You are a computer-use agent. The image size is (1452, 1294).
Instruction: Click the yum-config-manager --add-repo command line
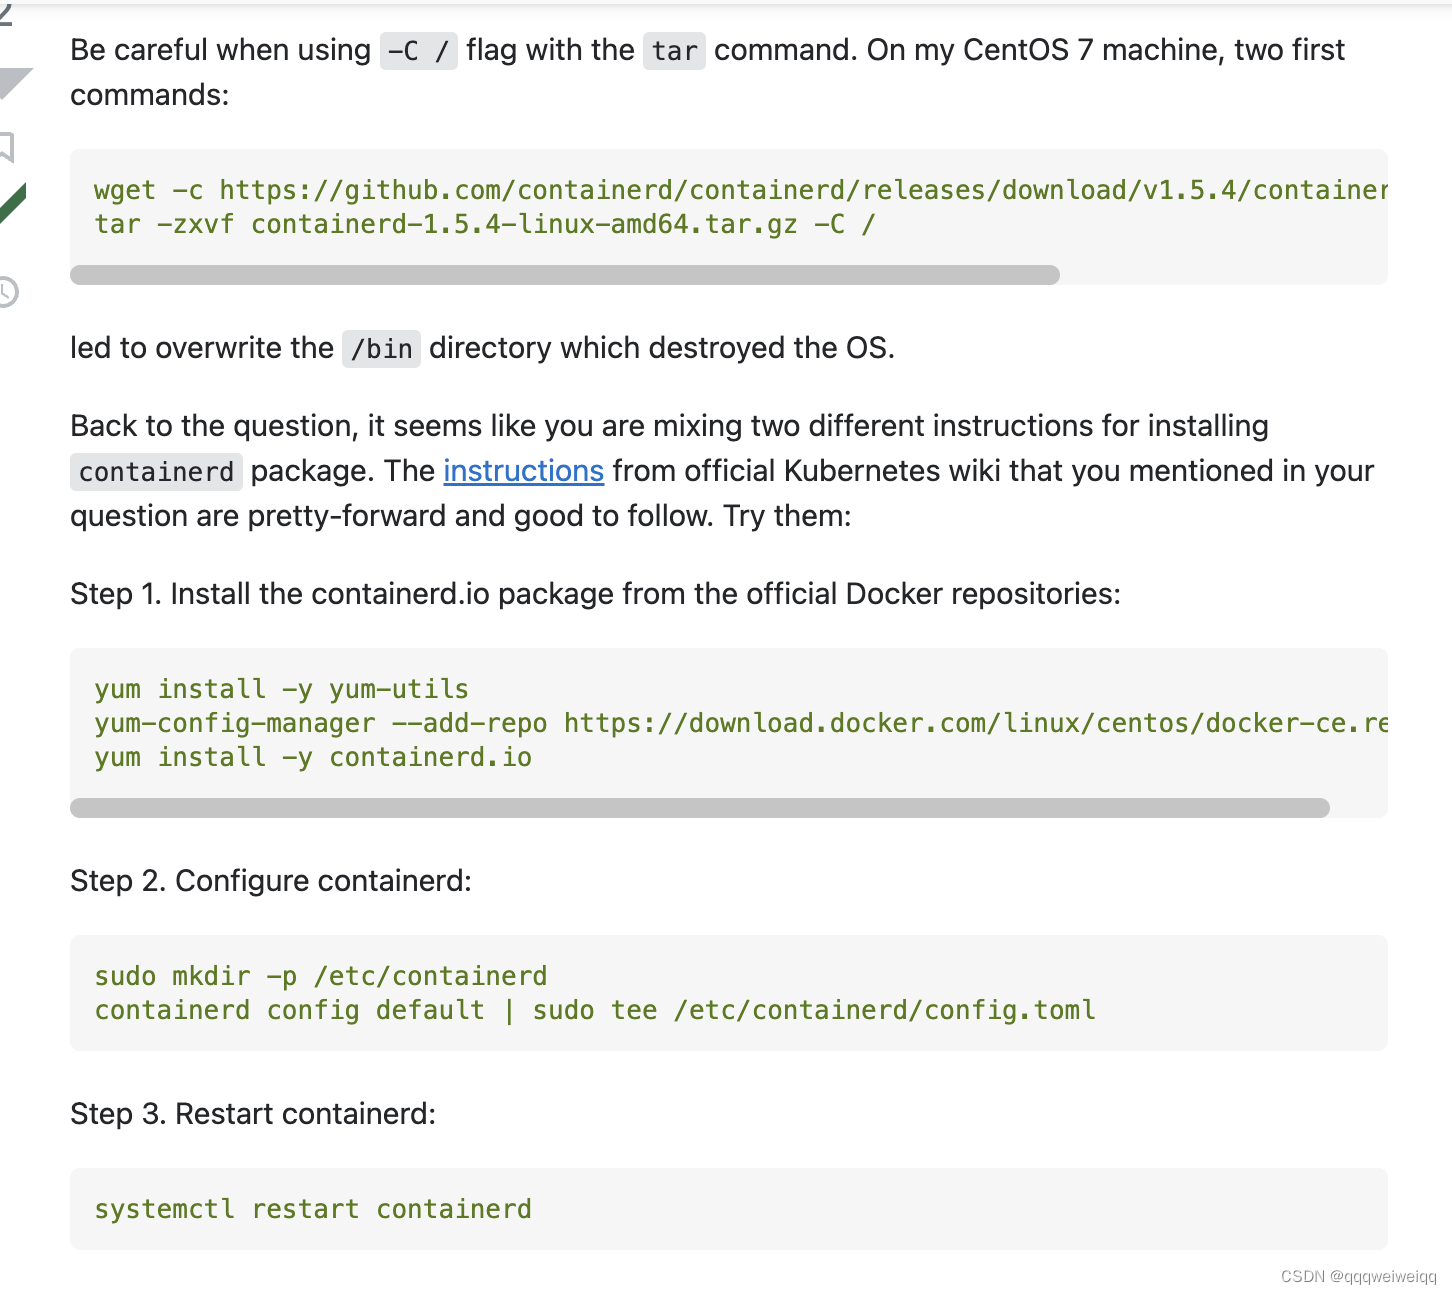coord(740,723)
